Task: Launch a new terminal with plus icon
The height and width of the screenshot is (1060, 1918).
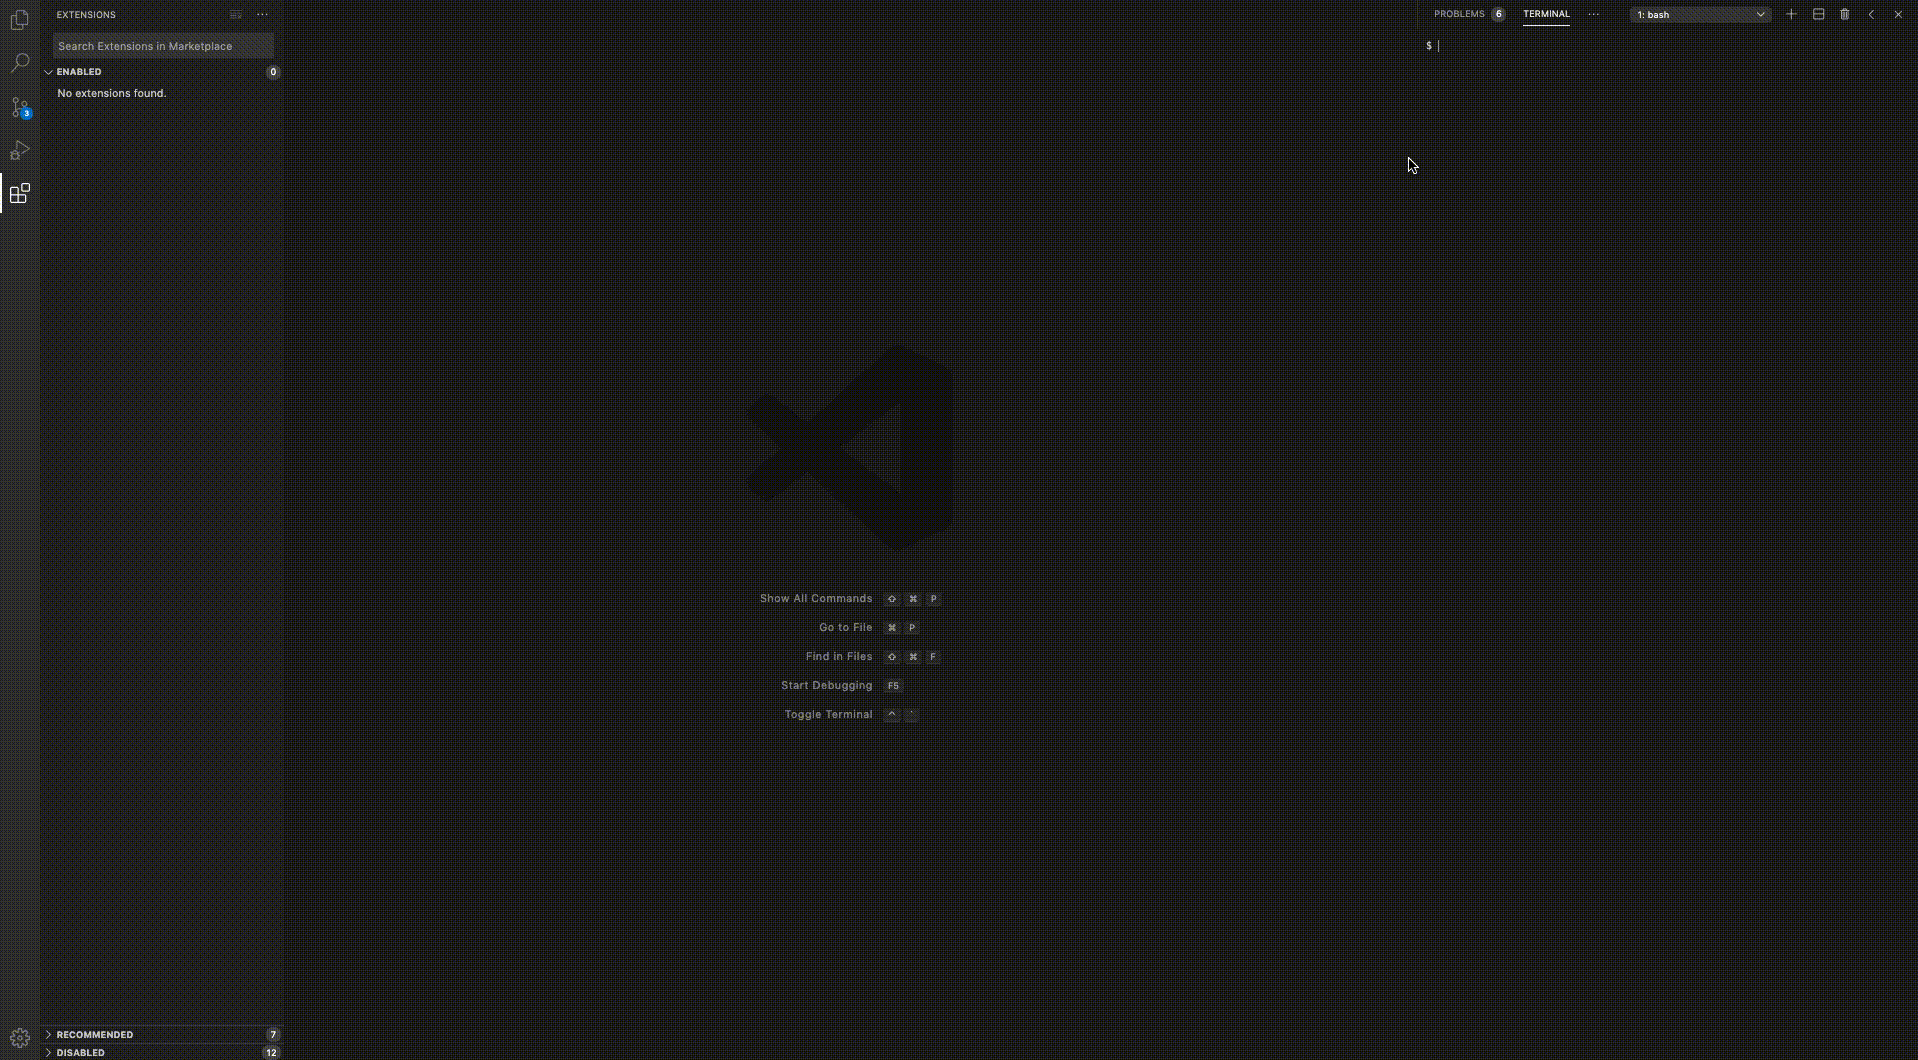Action: point(1790,14)
